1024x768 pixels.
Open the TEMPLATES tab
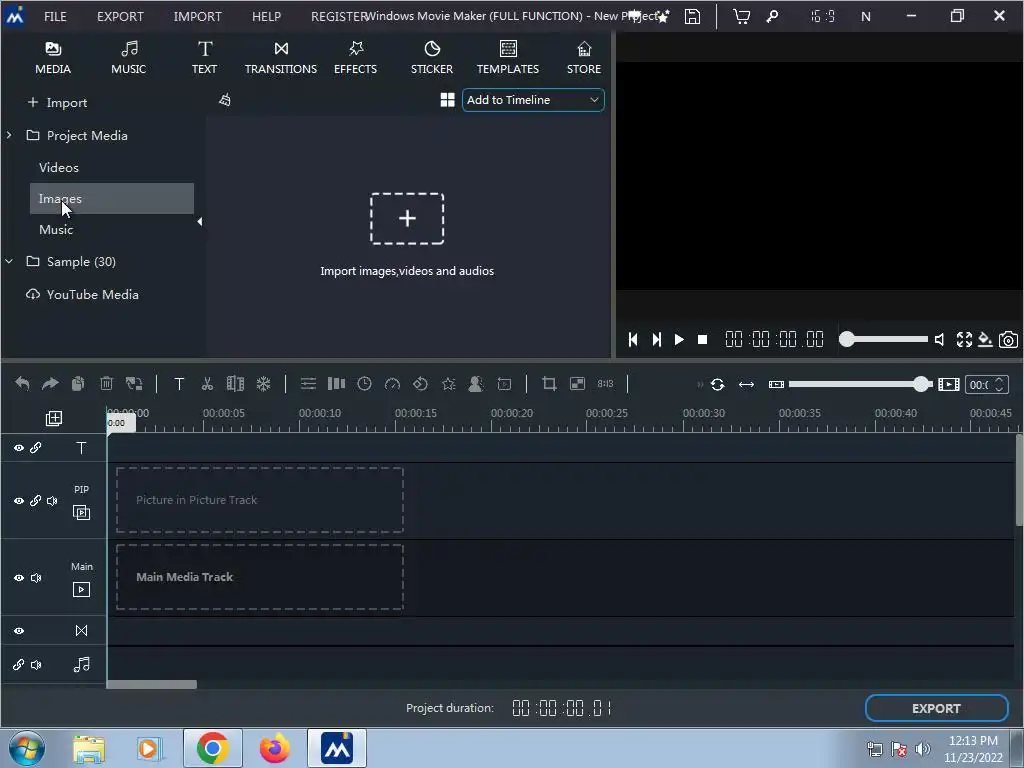508,57
